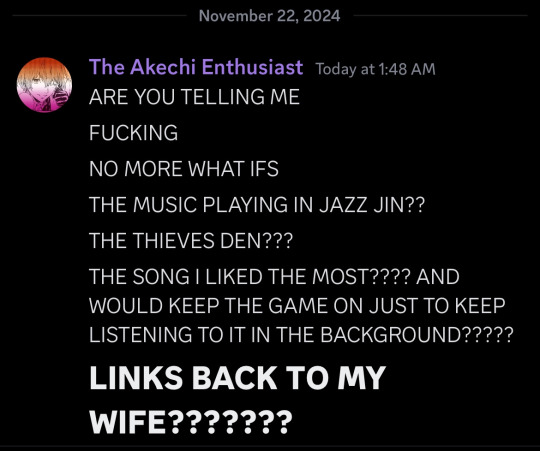Click LISTENING TO IT IN THE BACKGROUND line

coord(301,335)
